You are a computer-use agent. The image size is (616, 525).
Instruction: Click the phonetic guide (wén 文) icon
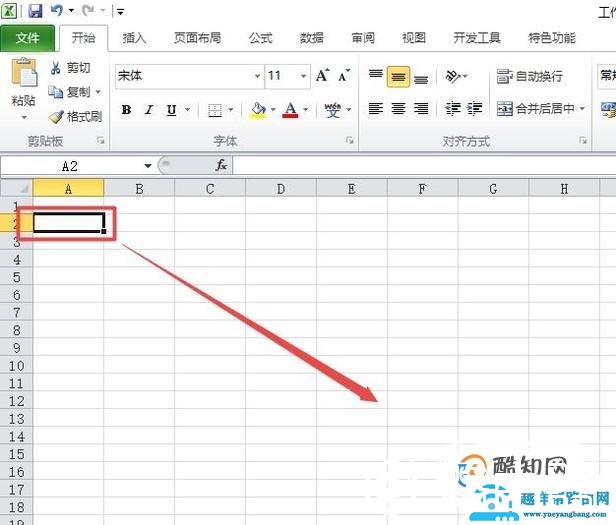point(332,110)
